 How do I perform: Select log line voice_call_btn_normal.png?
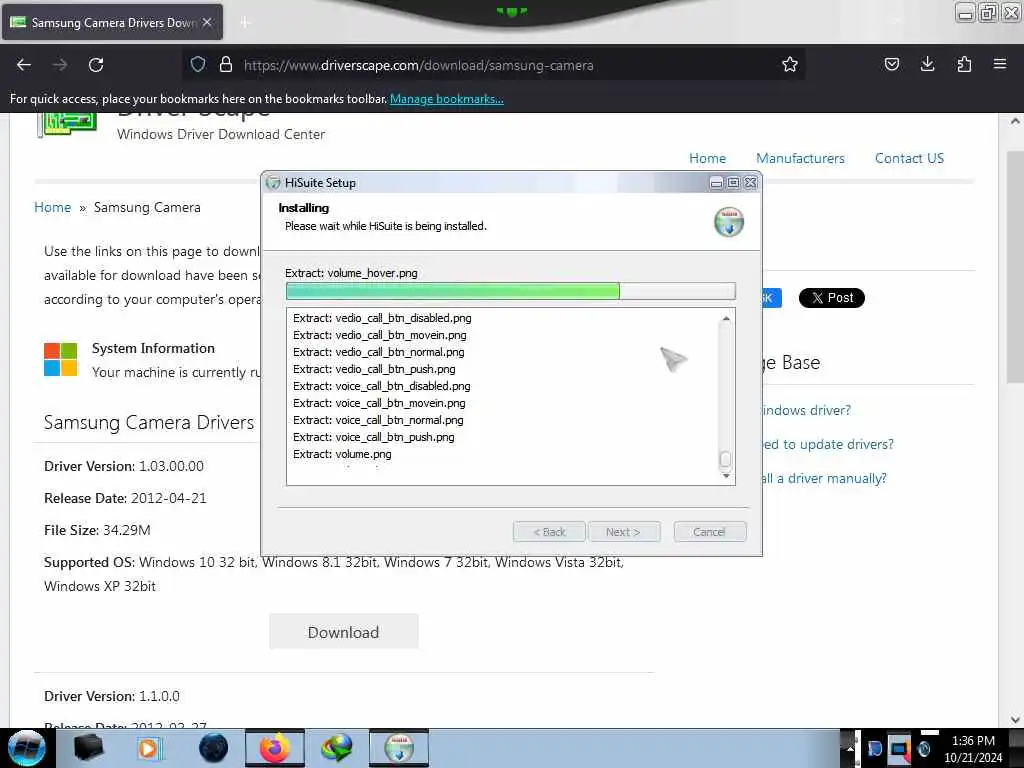(x=378, y=420)
